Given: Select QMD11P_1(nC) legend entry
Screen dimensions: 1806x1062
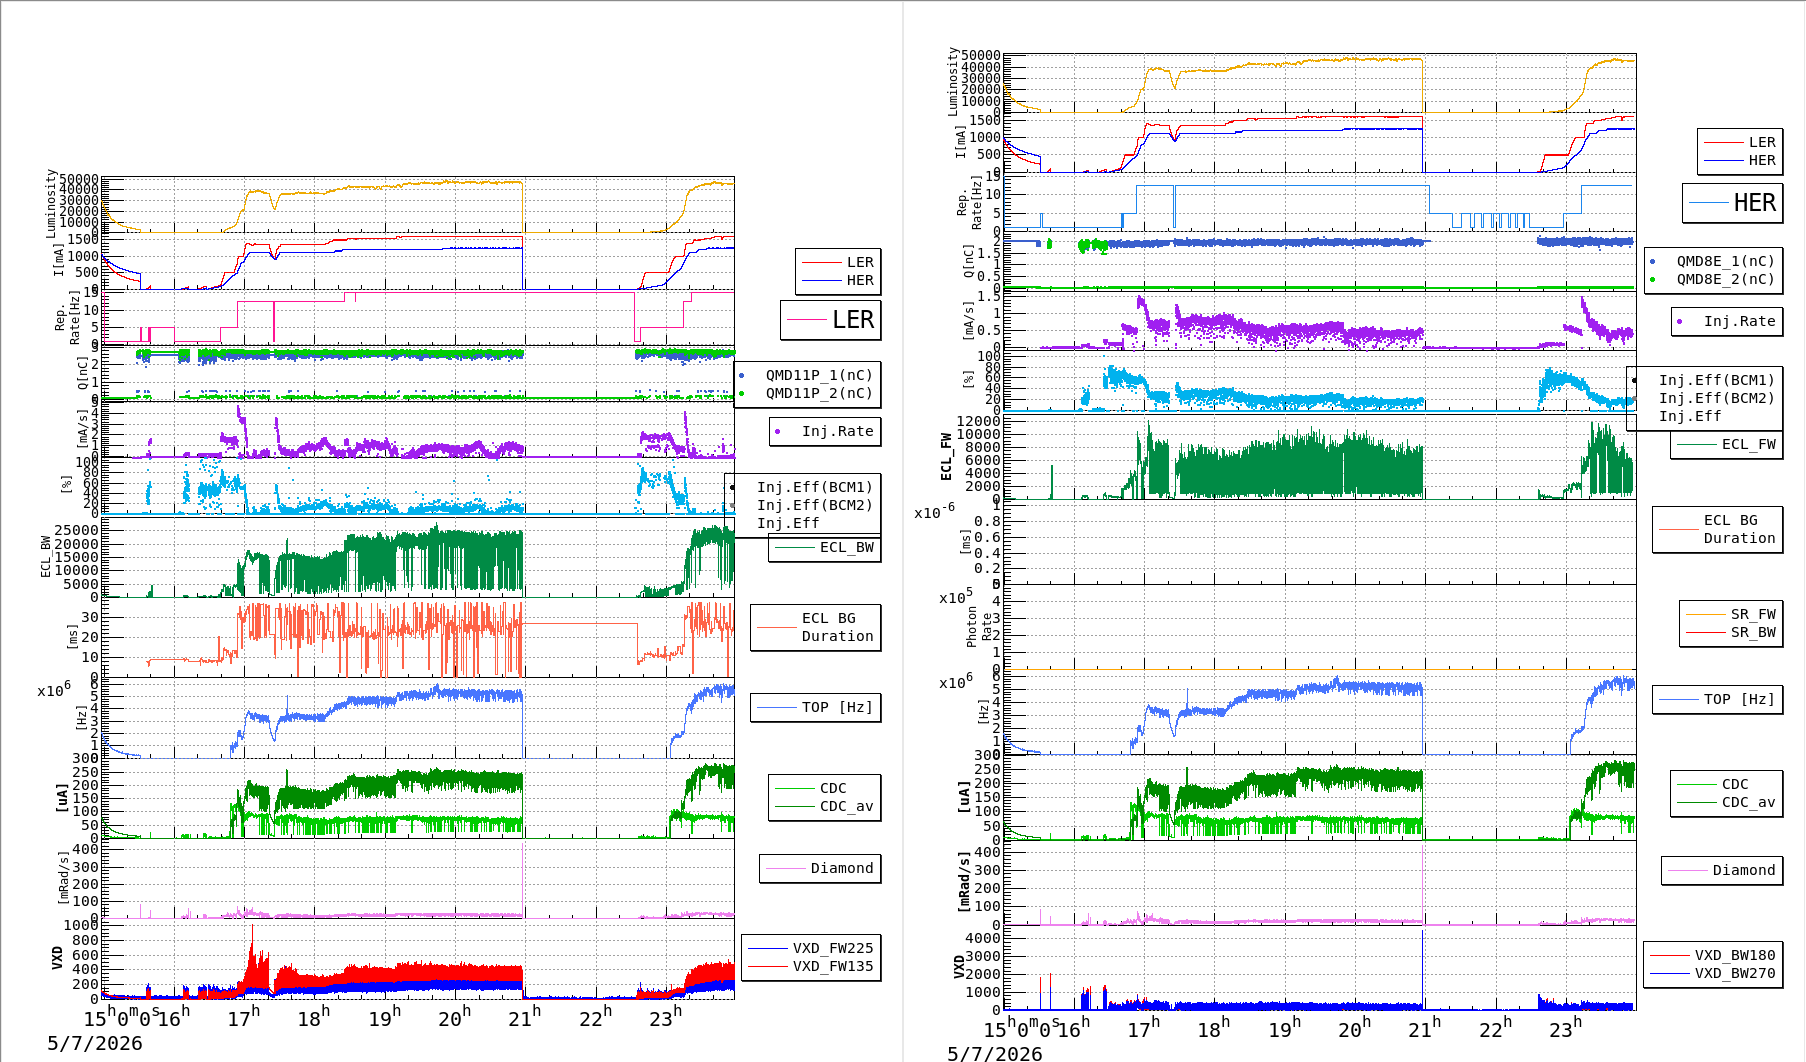Looking at the screenshot, I should (819, 375).
